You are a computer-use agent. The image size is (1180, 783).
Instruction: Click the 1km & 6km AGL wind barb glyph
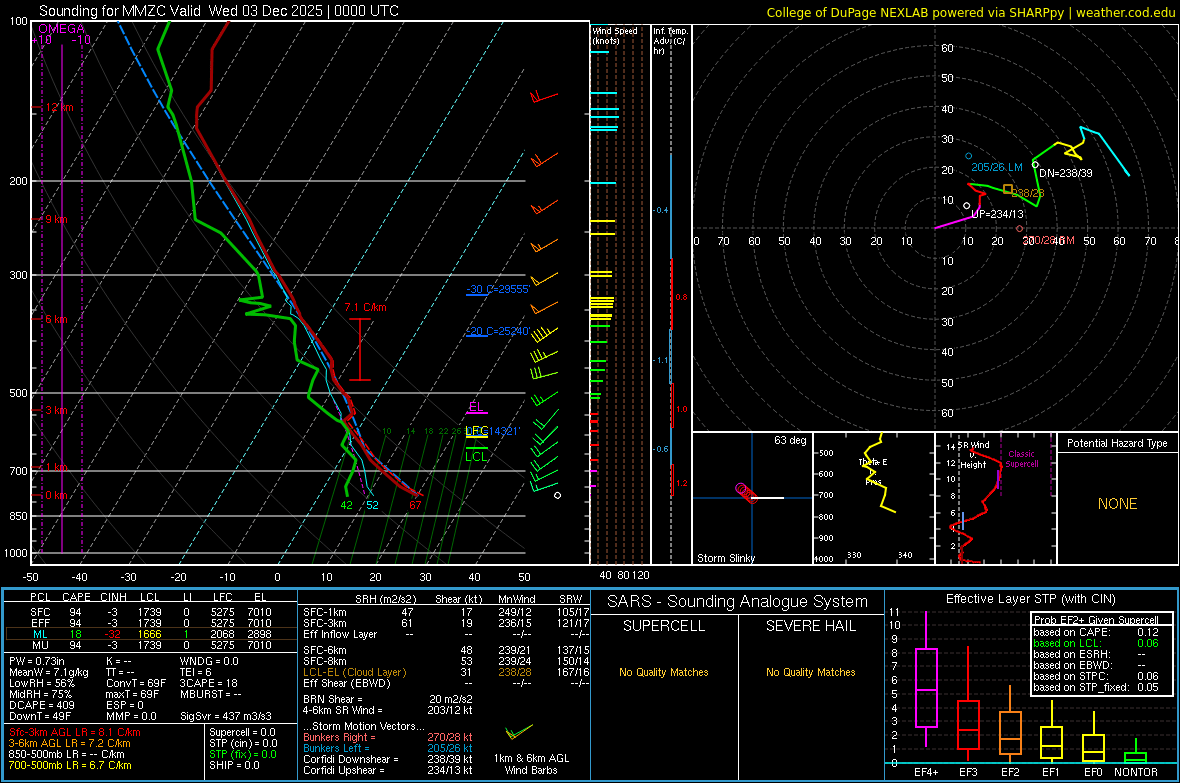click(x=519, y=731)
